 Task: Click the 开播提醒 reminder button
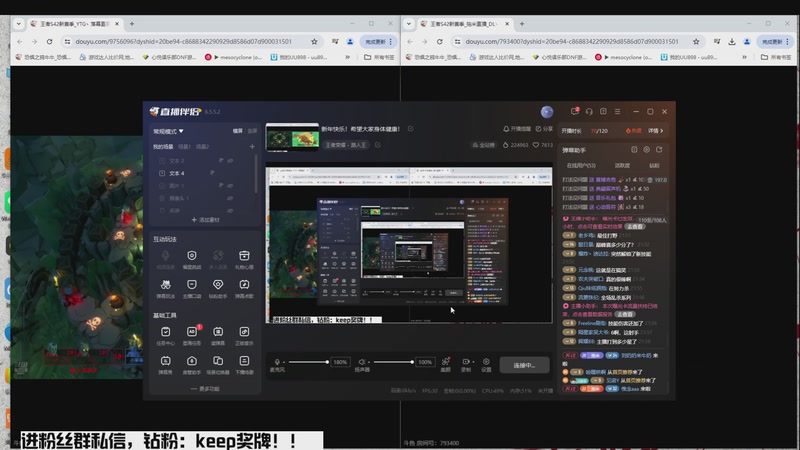pyautogui.click(x=517, y=129)
